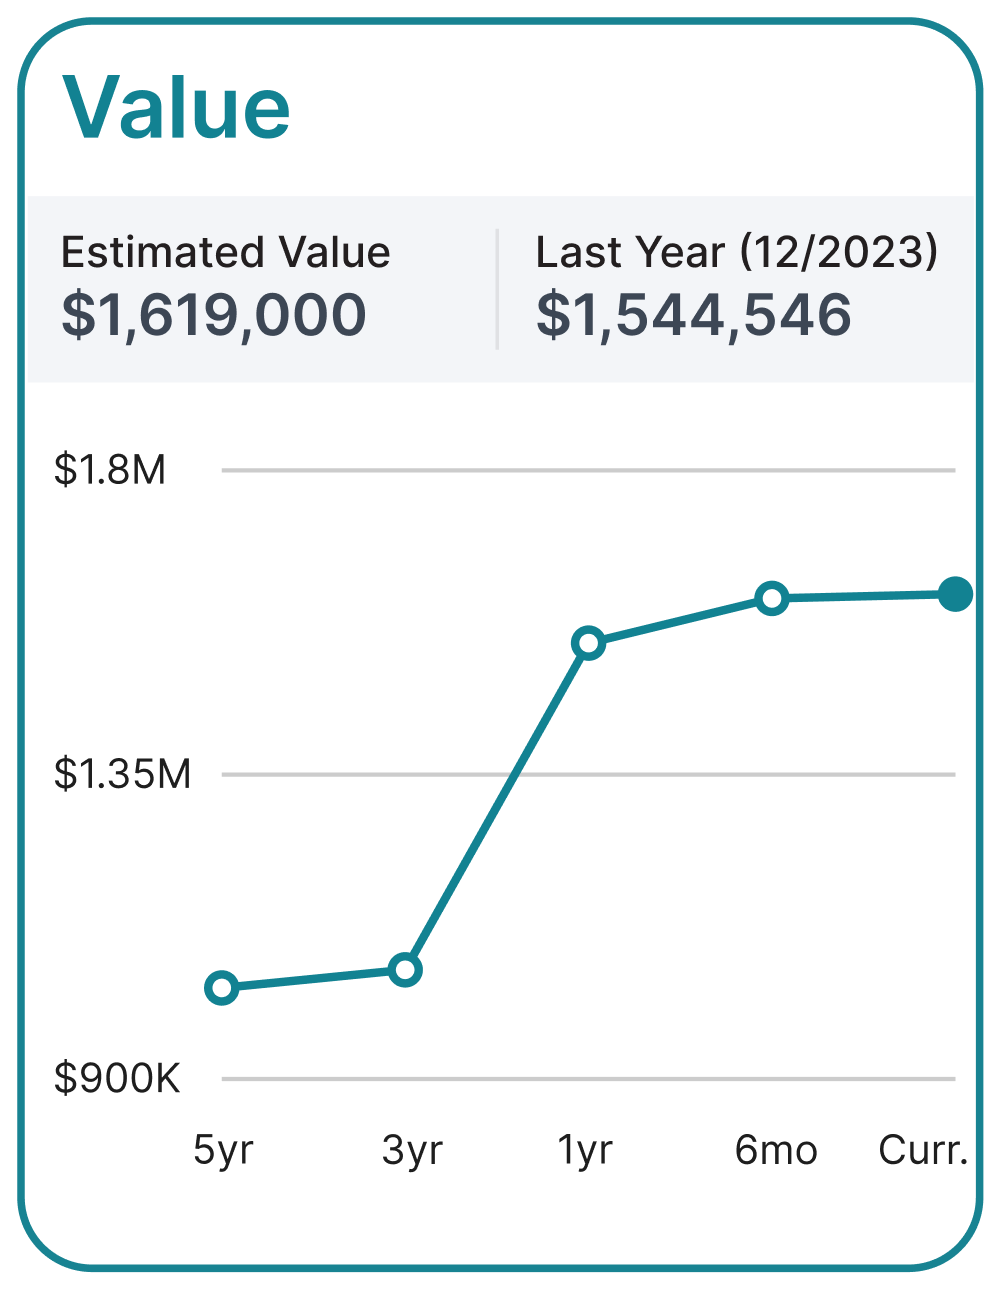
Task: Click the $900K y-axis label
Action: pyautogui.click(x=117, y=1078)
